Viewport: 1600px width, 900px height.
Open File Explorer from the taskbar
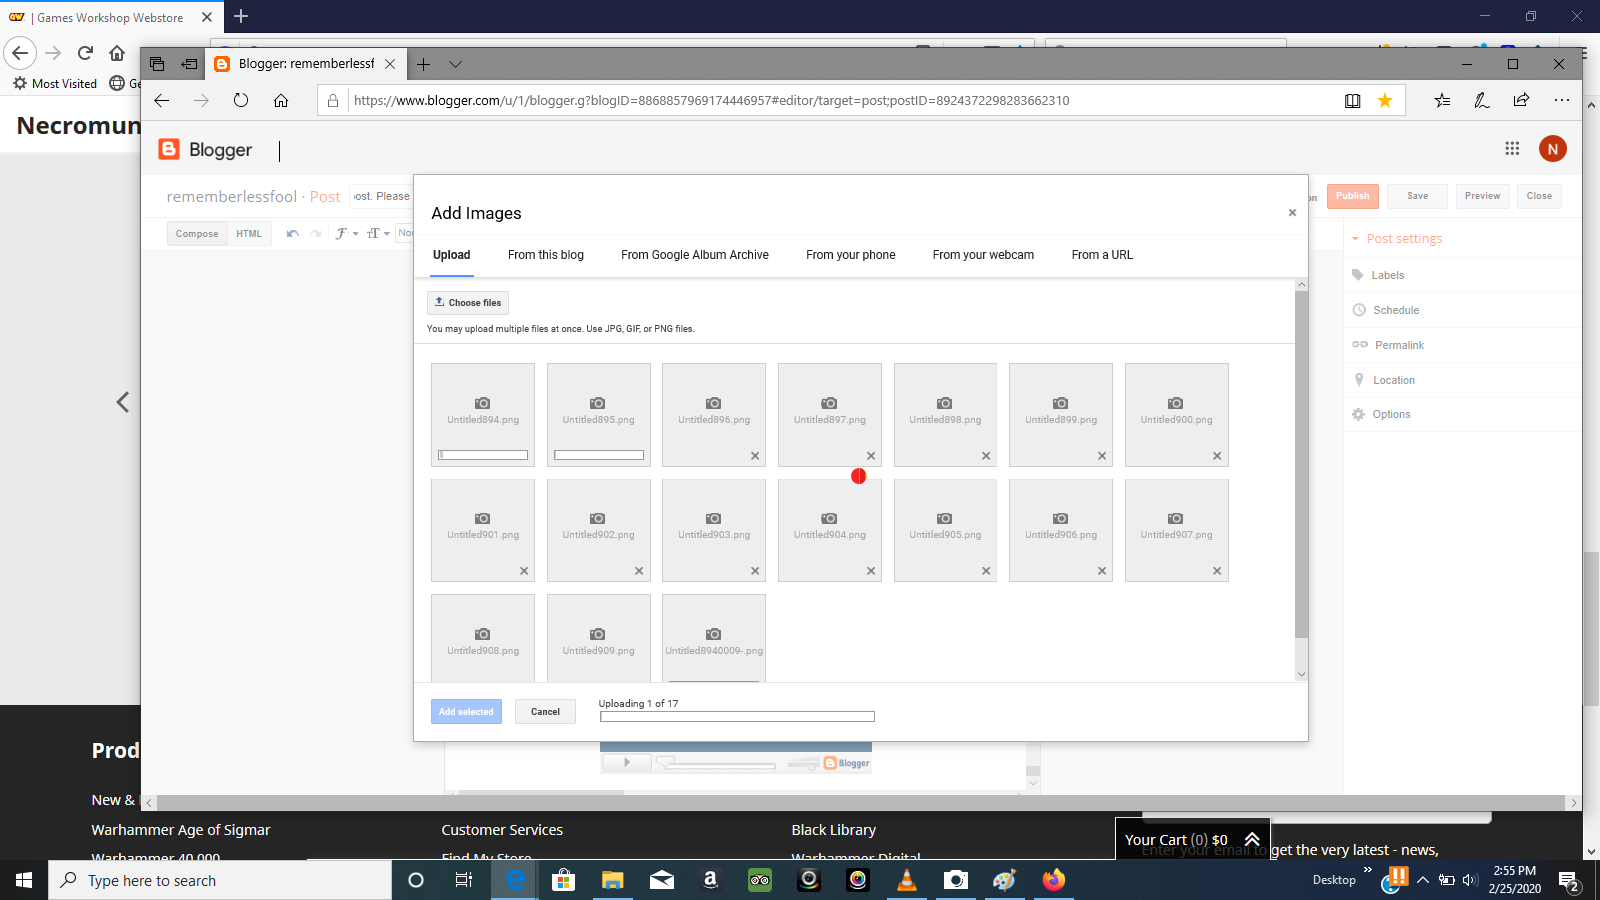coord(612,880)
